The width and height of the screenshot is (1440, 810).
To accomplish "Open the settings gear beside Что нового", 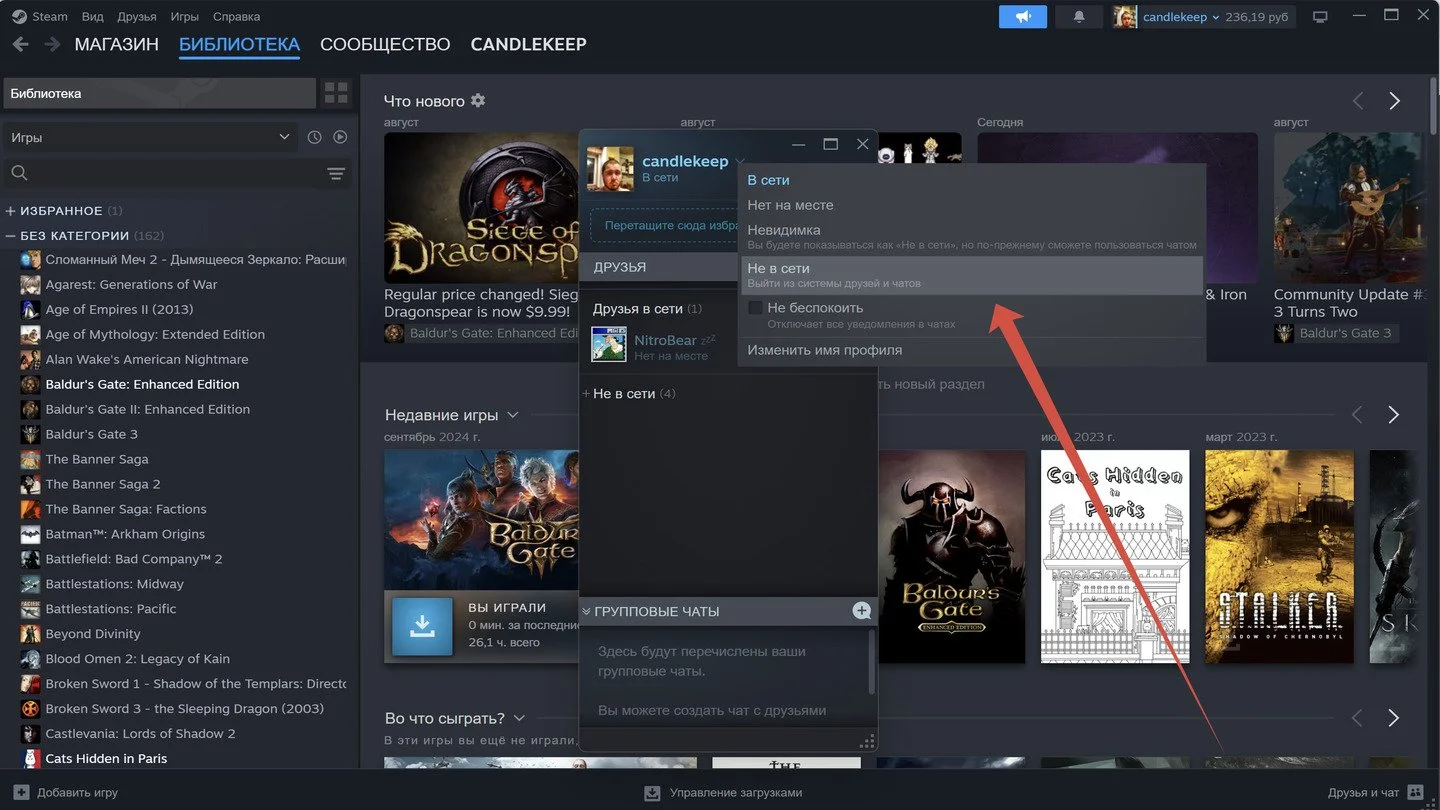I will pyautogui.click(x=478, y=100).
